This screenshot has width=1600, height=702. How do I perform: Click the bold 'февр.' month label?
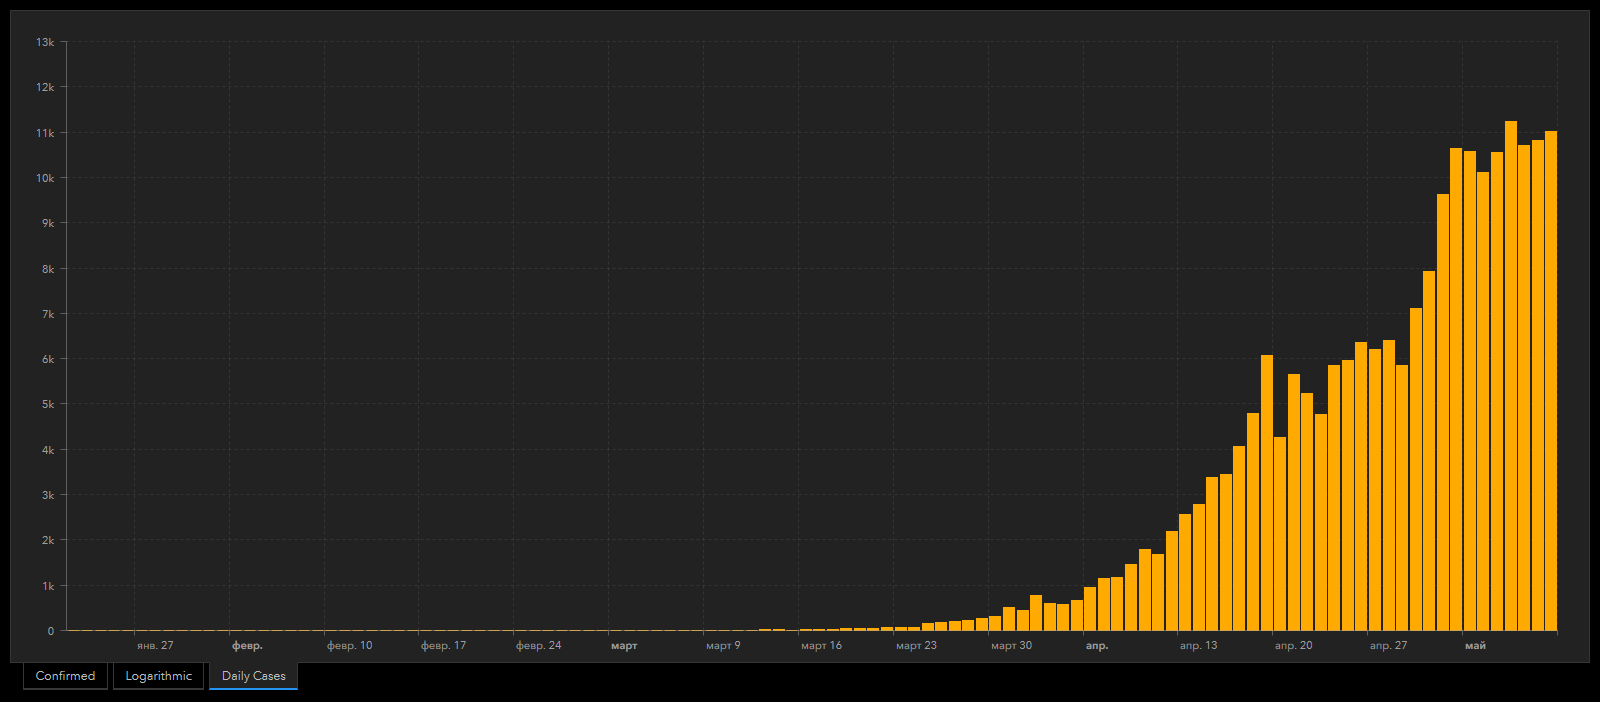coord(247,646)
